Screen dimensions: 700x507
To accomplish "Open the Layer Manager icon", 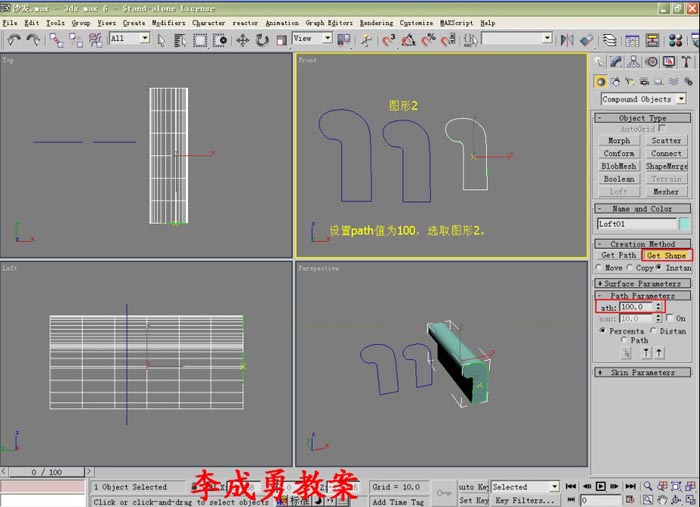I will [609, 41].
